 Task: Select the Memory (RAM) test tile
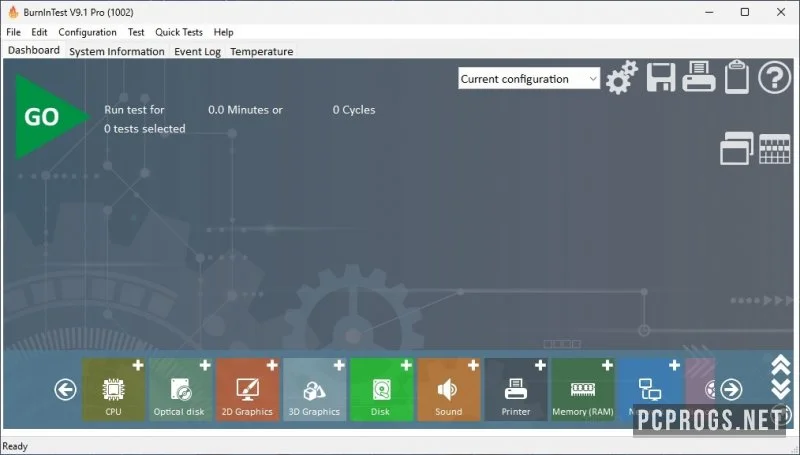[x=583, y=390]
